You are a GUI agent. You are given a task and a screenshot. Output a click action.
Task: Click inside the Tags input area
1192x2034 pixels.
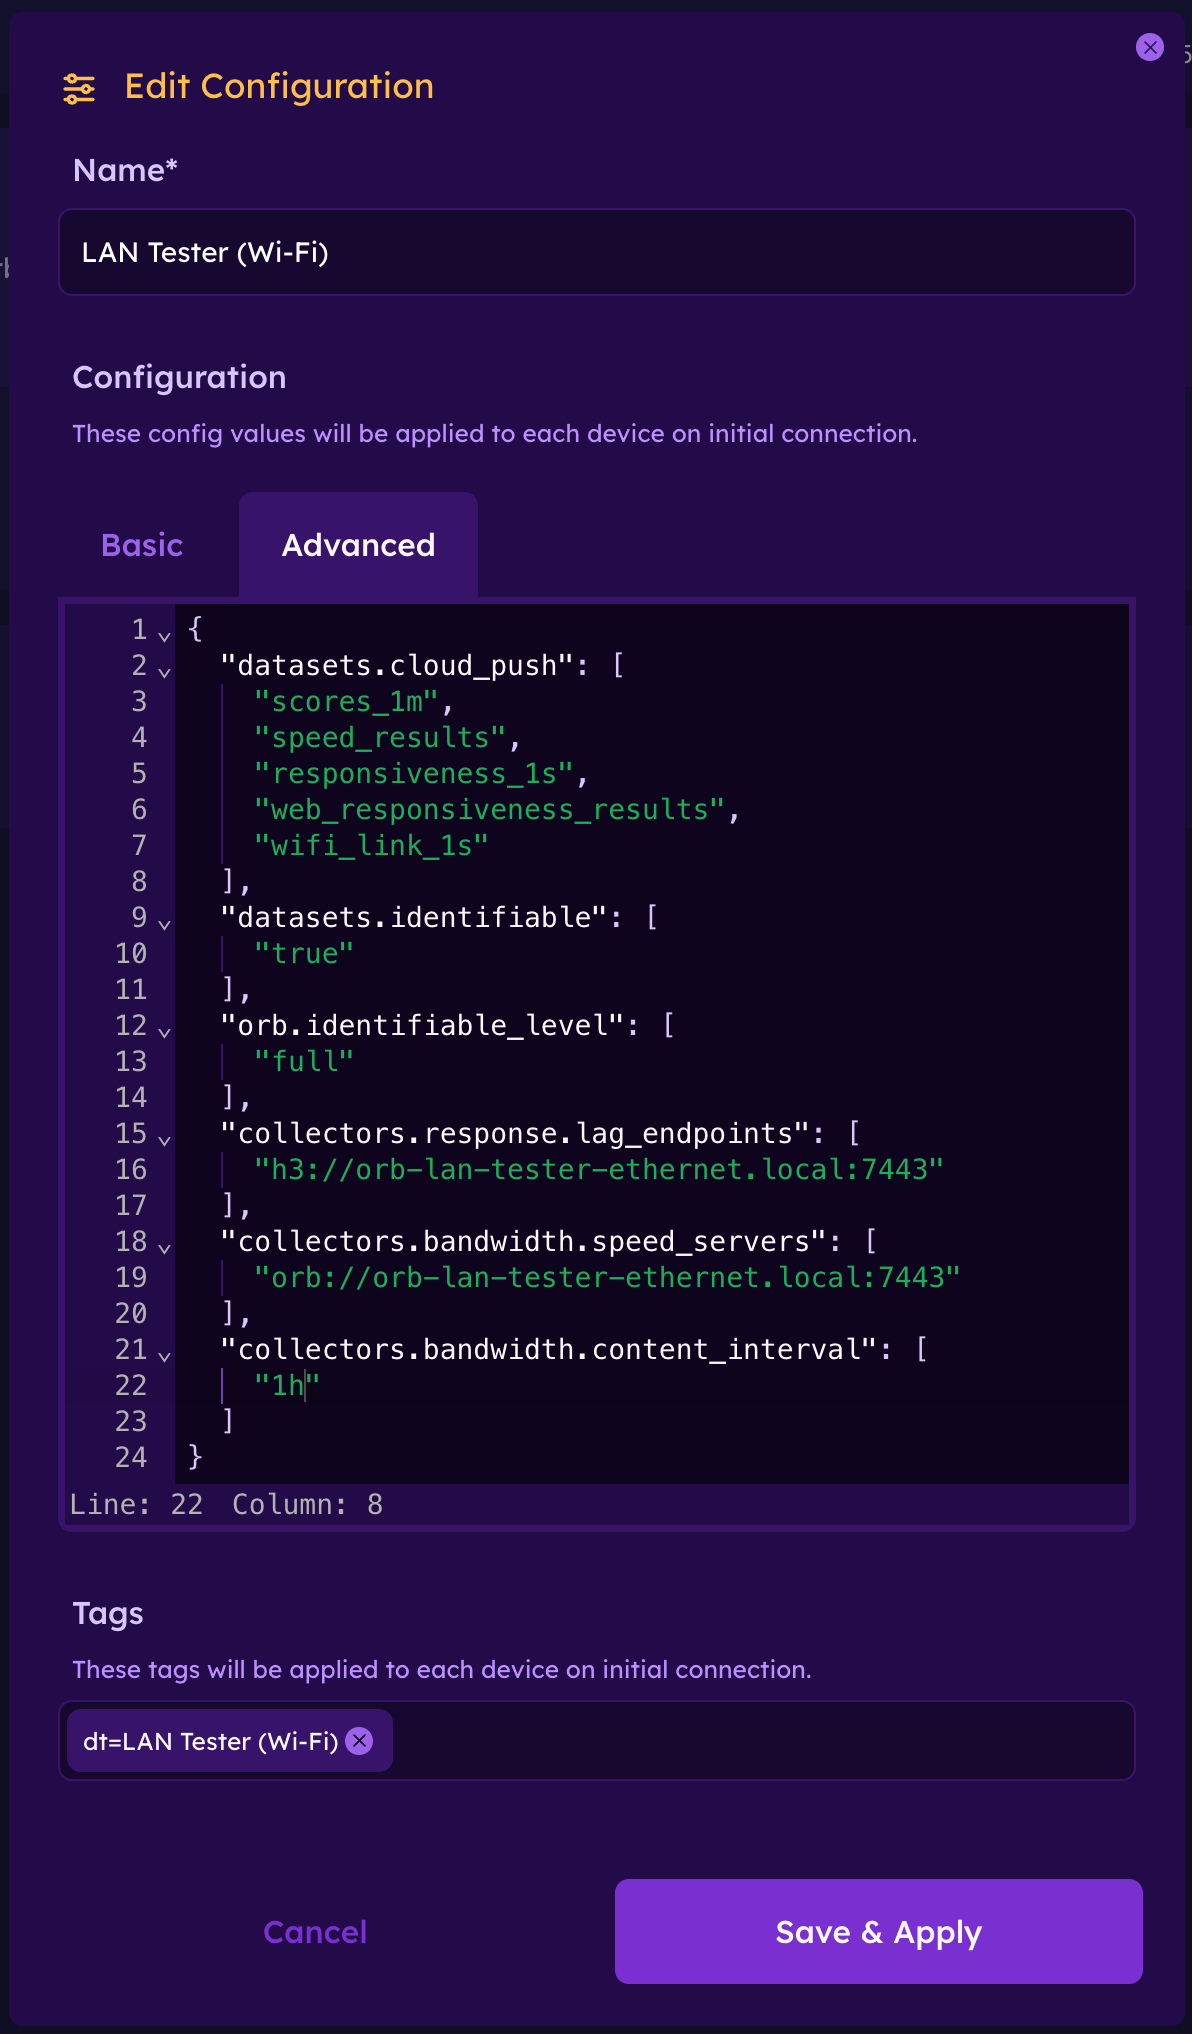point(700,1741)
